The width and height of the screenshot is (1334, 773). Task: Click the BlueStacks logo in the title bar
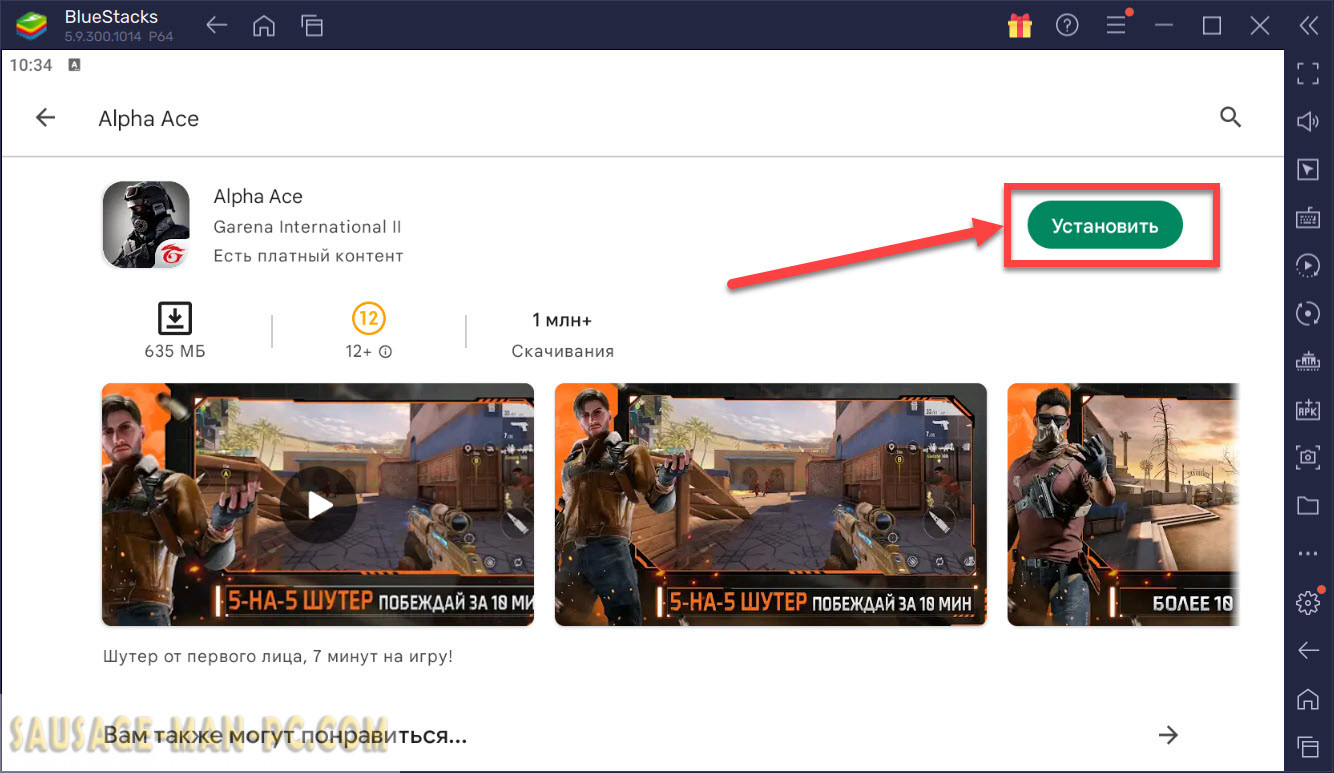click(x=32, y=26)
